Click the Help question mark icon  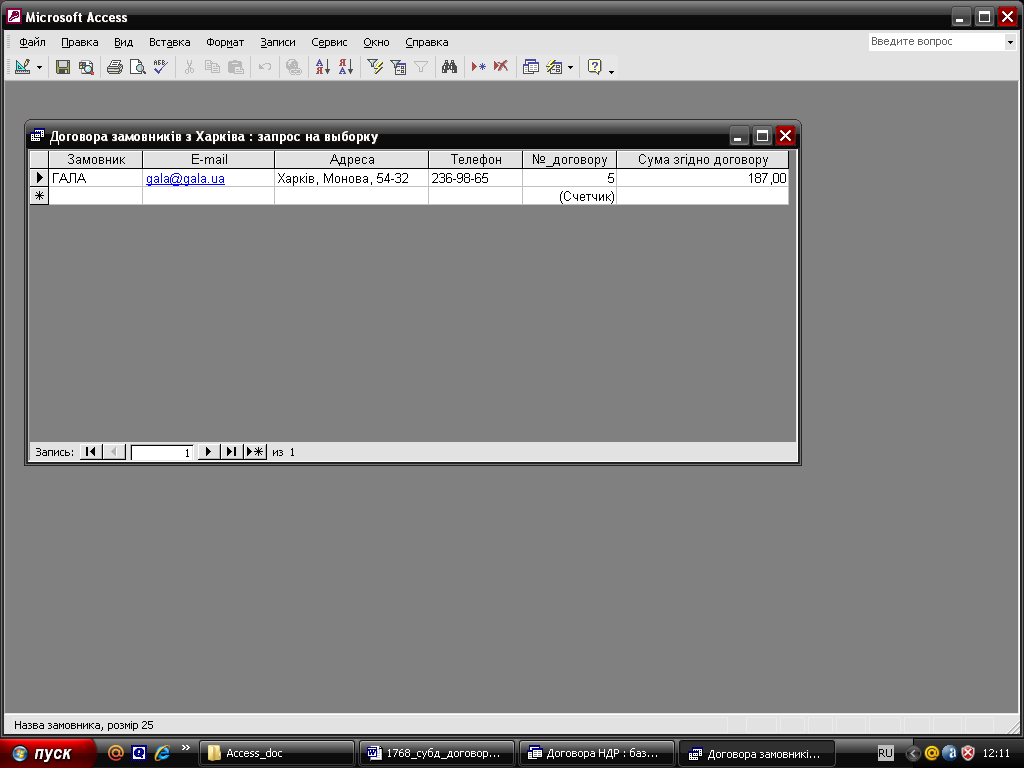[x=594, y=67]
